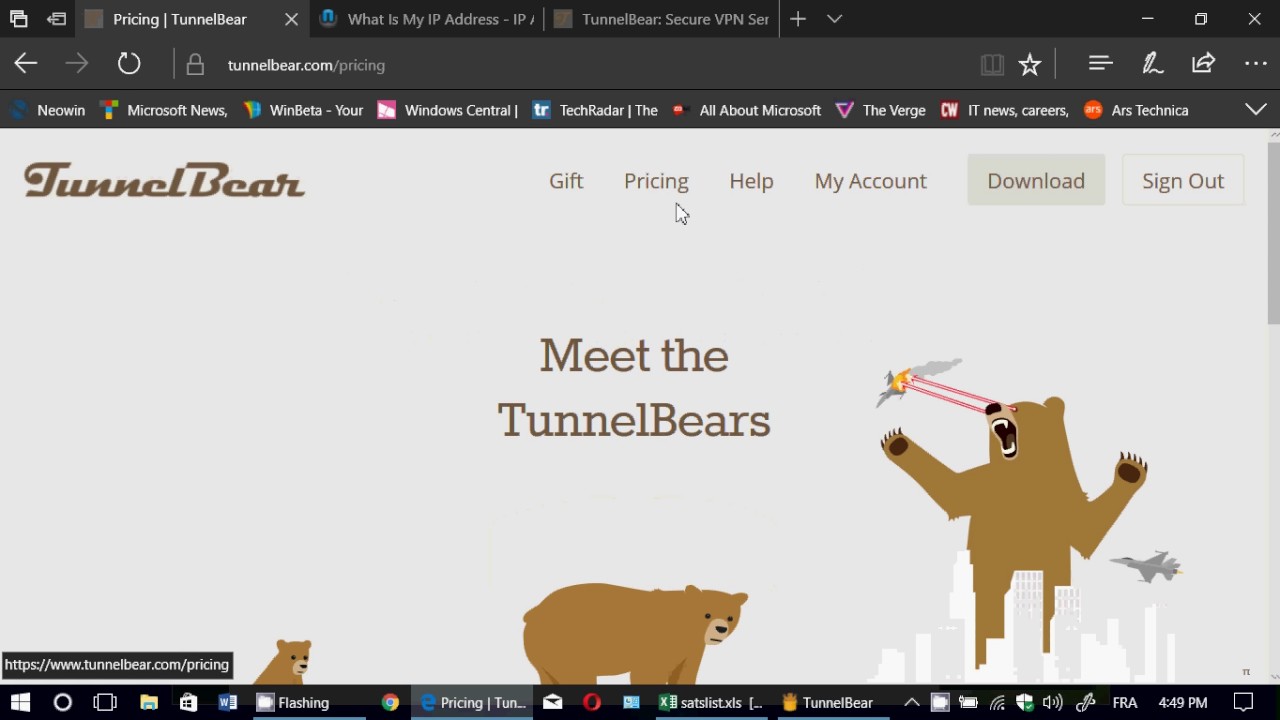Screen dimensions: 1280x720
Task: Share this page via Share icon
Action: point(1203,64)
